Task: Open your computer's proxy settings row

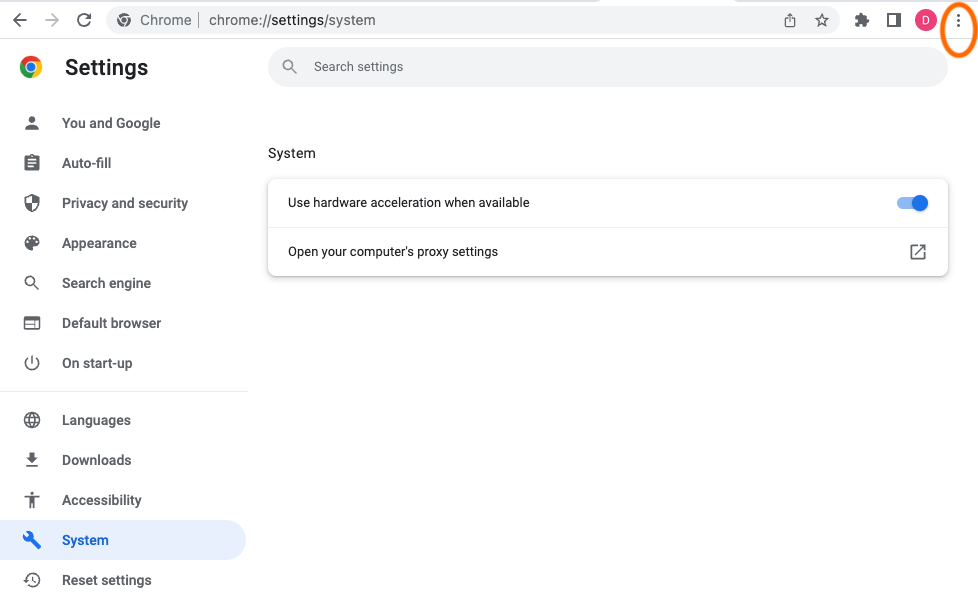Action: (x=608, y=252)
